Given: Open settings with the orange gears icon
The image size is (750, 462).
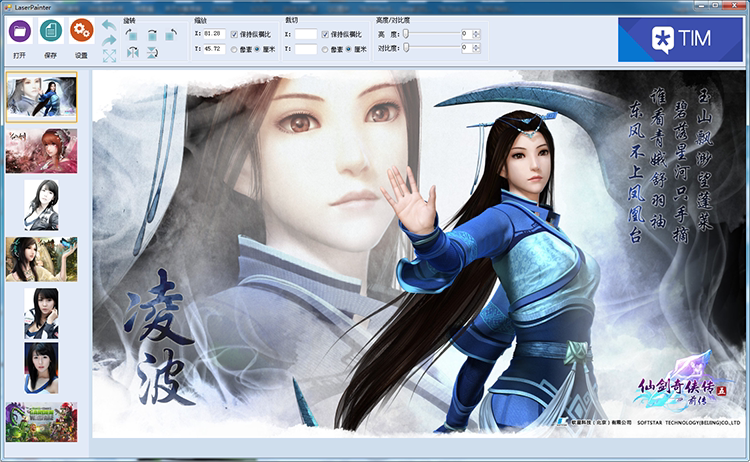Looking at the screenshot, I should (81, 31).
